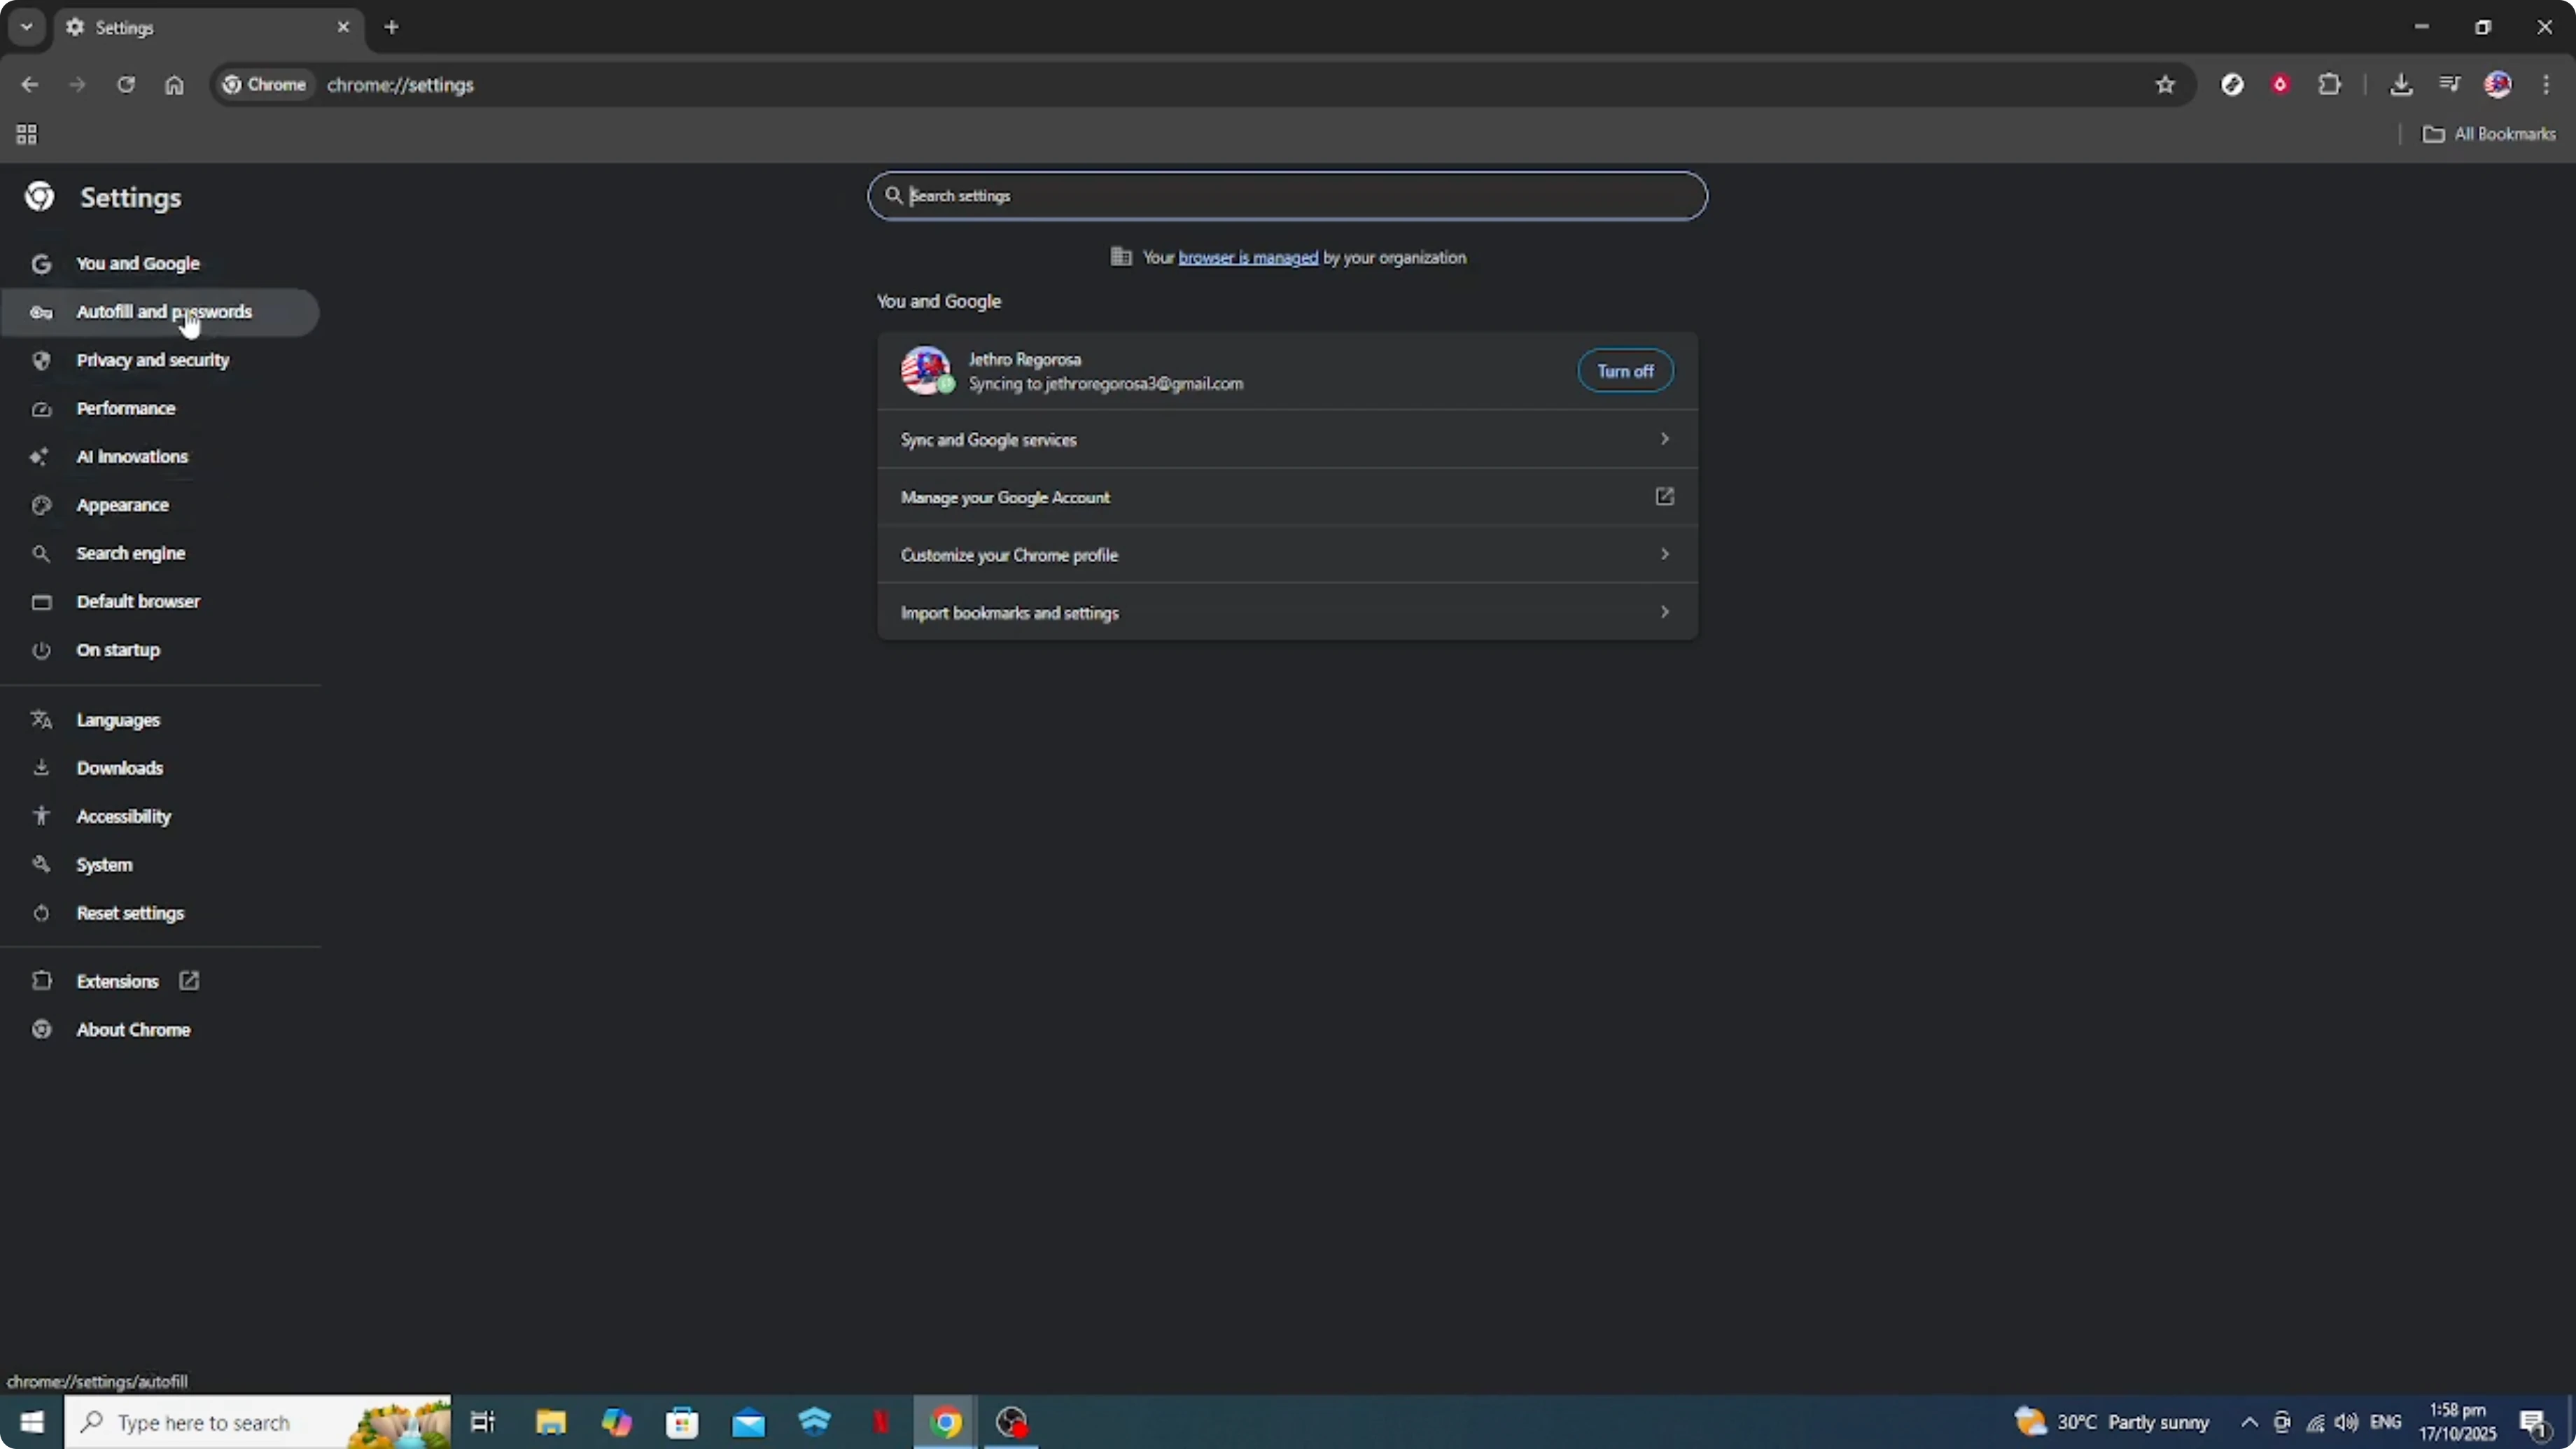The image size is (2576, 1449).
Task: Click the taskbar search box
Action: coord(258,1422)
